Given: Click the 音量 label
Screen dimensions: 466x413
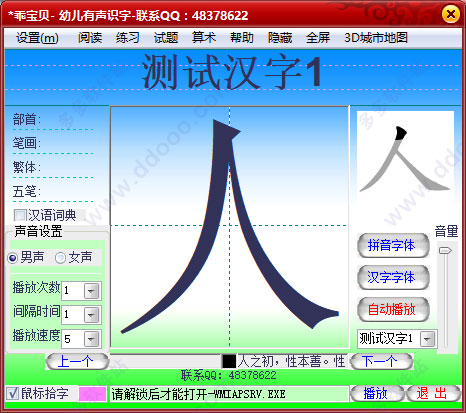Looking at the screenshot, I should (446, 231).
